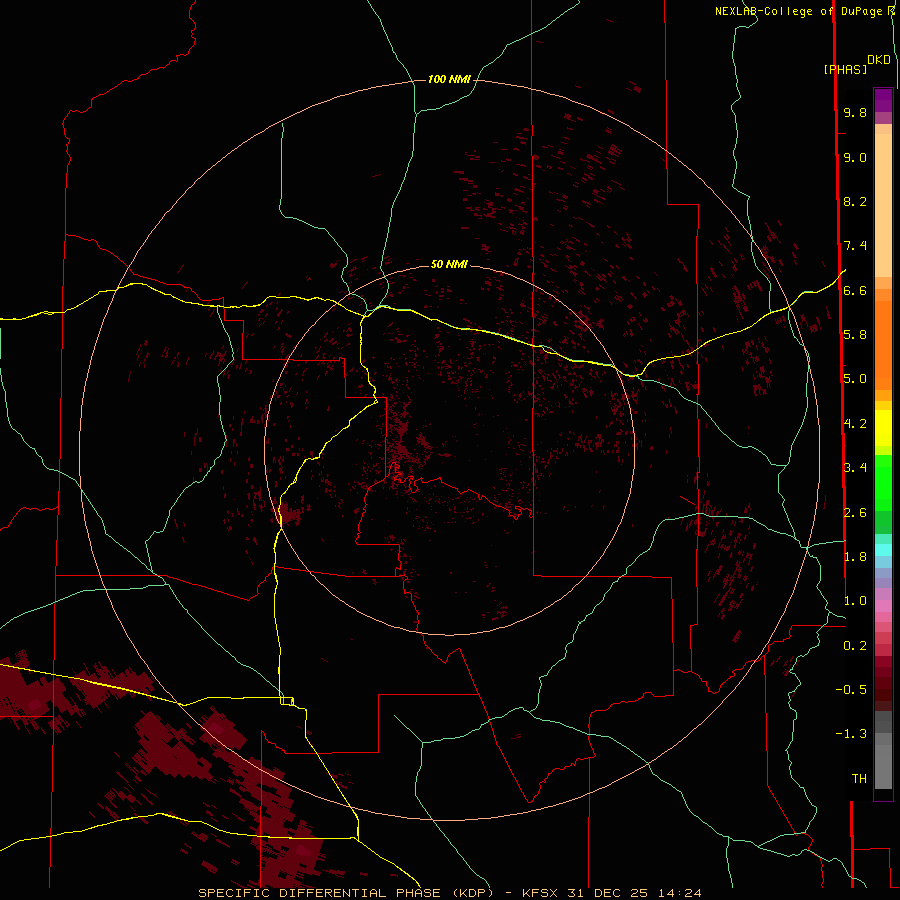Pick the solid orange segment of the color bar
900x900 pixels.
click(883, 346)
